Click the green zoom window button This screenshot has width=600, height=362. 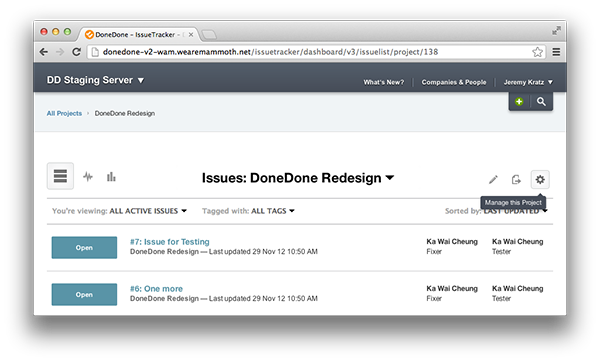[x=67, y=32]
